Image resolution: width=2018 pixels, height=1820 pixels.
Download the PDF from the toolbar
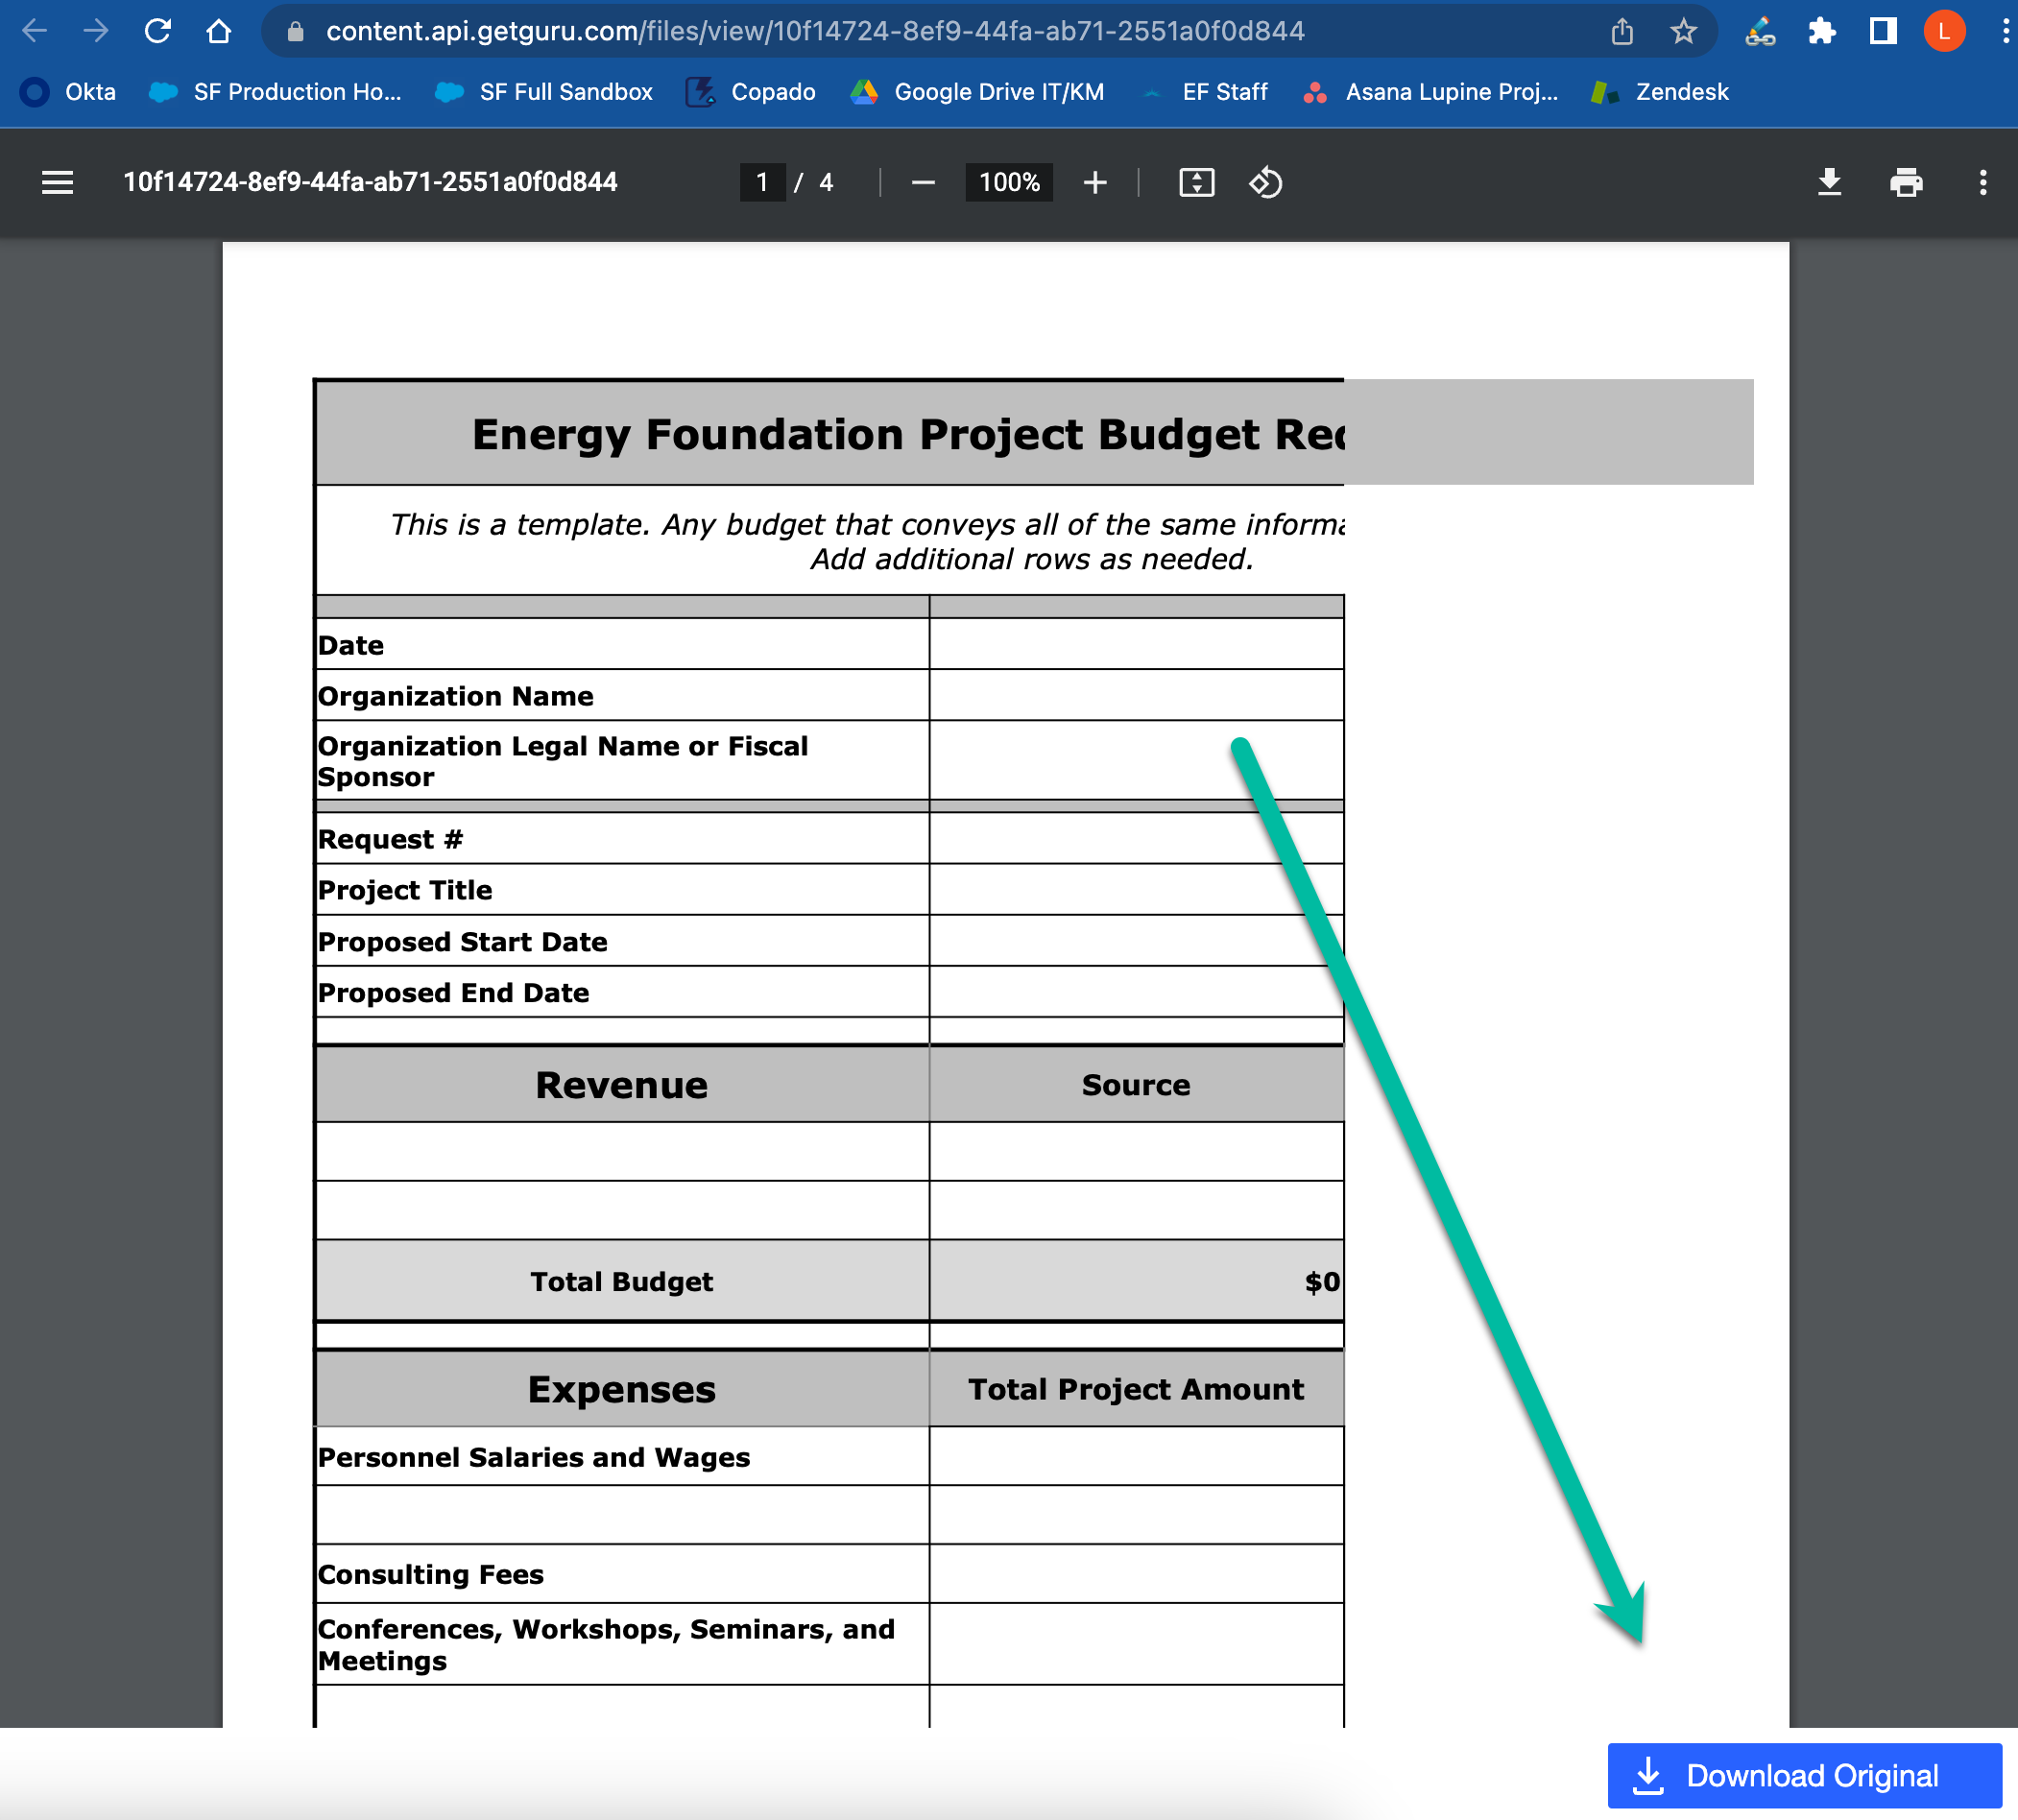tap(1829, 182)
